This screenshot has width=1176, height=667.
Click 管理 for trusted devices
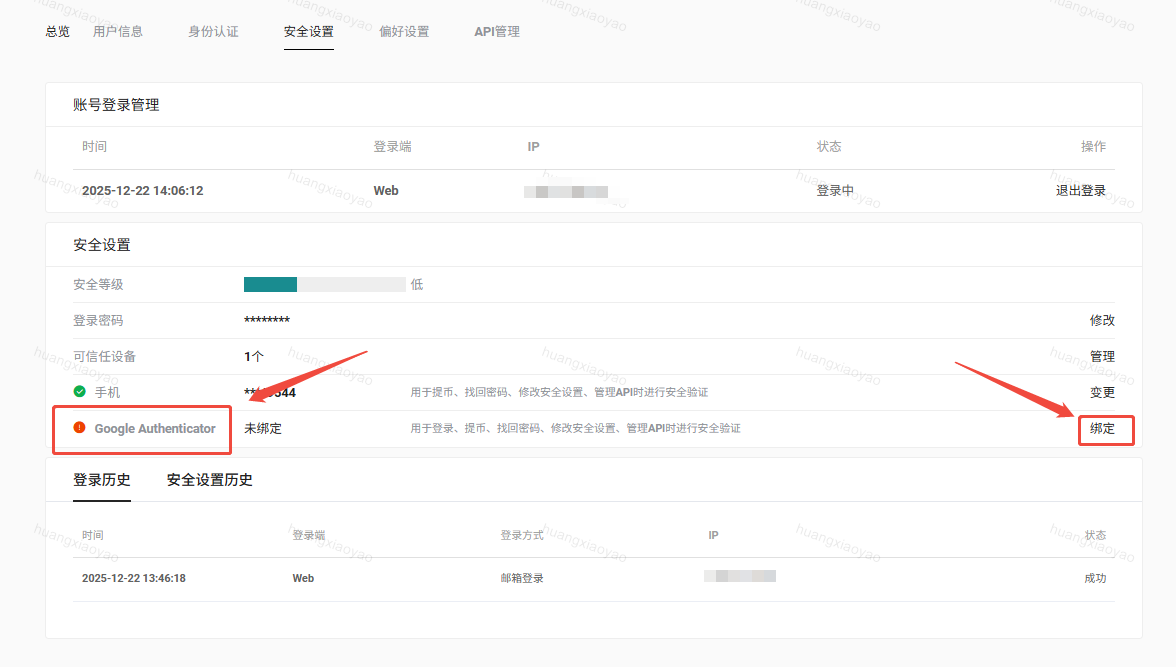click(1102, 356)
